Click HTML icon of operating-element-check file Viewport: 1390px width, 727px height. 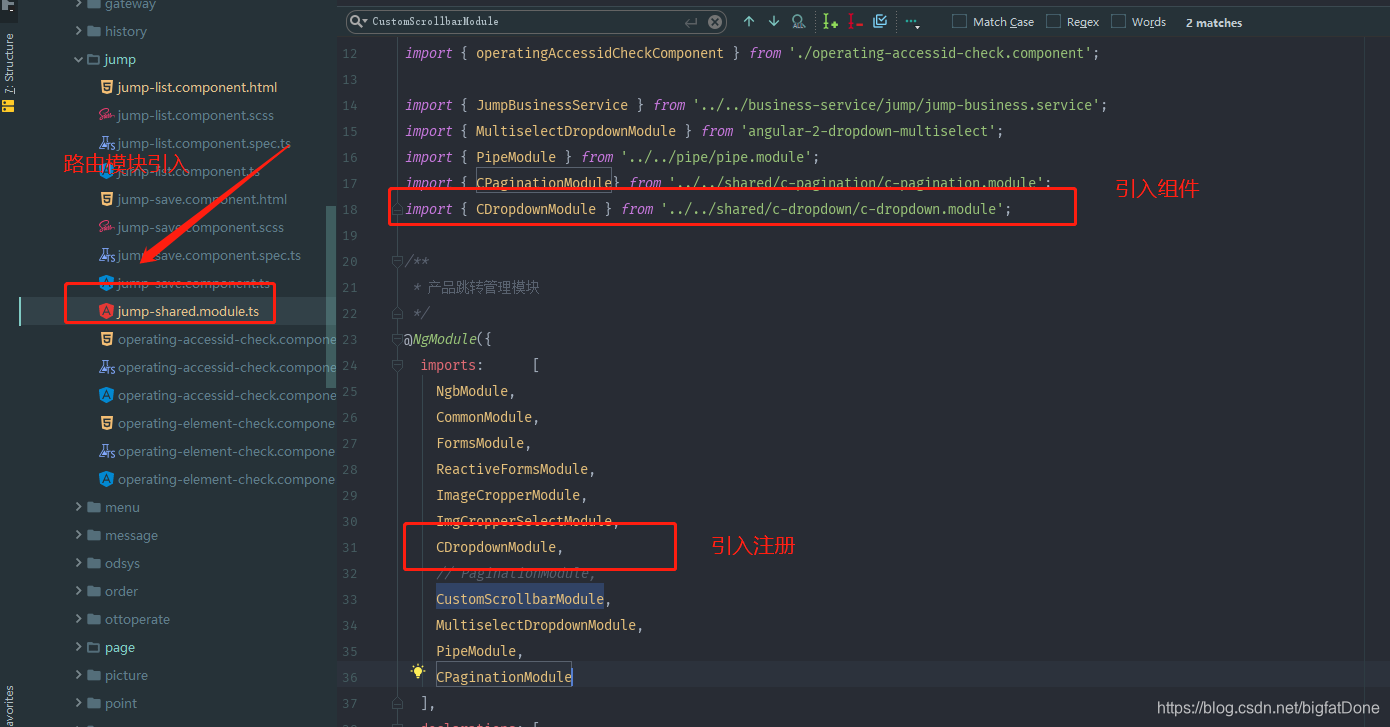click(x=106, y=423)
